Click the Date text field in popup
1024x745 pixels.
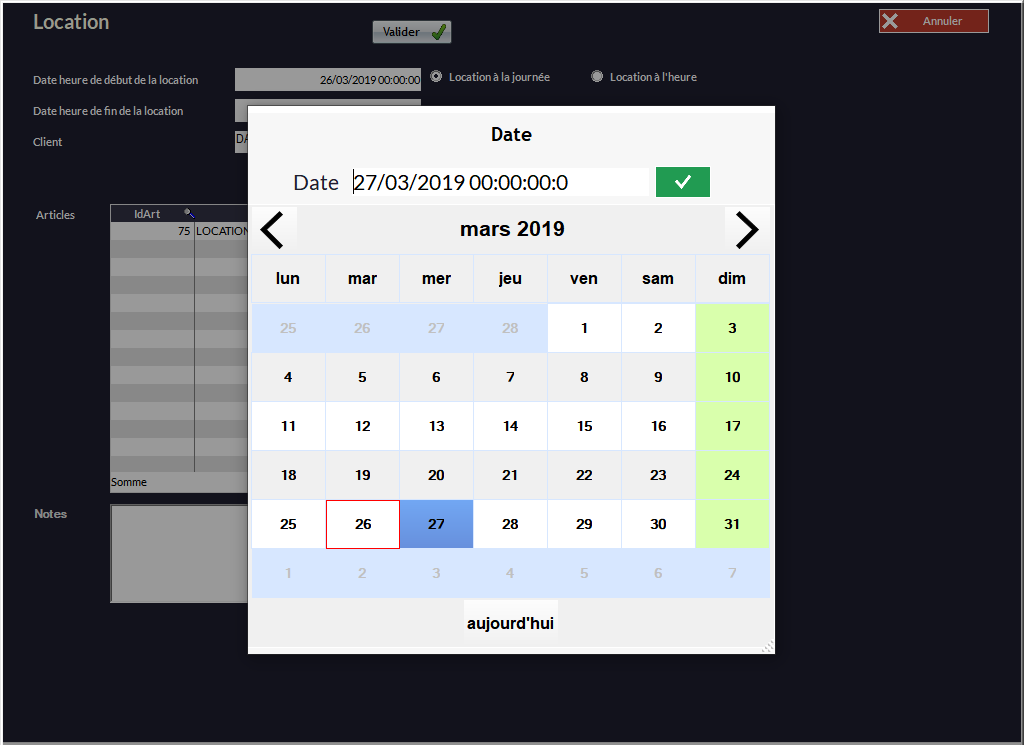pos(500,182)
